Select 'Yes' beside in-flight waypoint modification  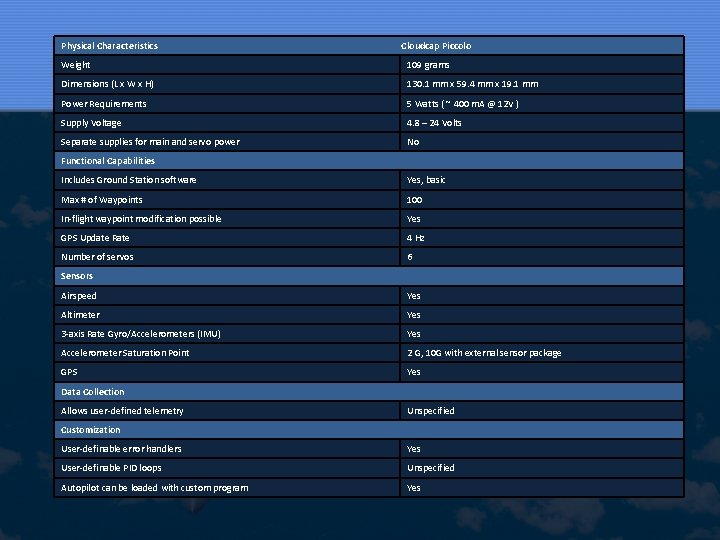click(413, 219)
